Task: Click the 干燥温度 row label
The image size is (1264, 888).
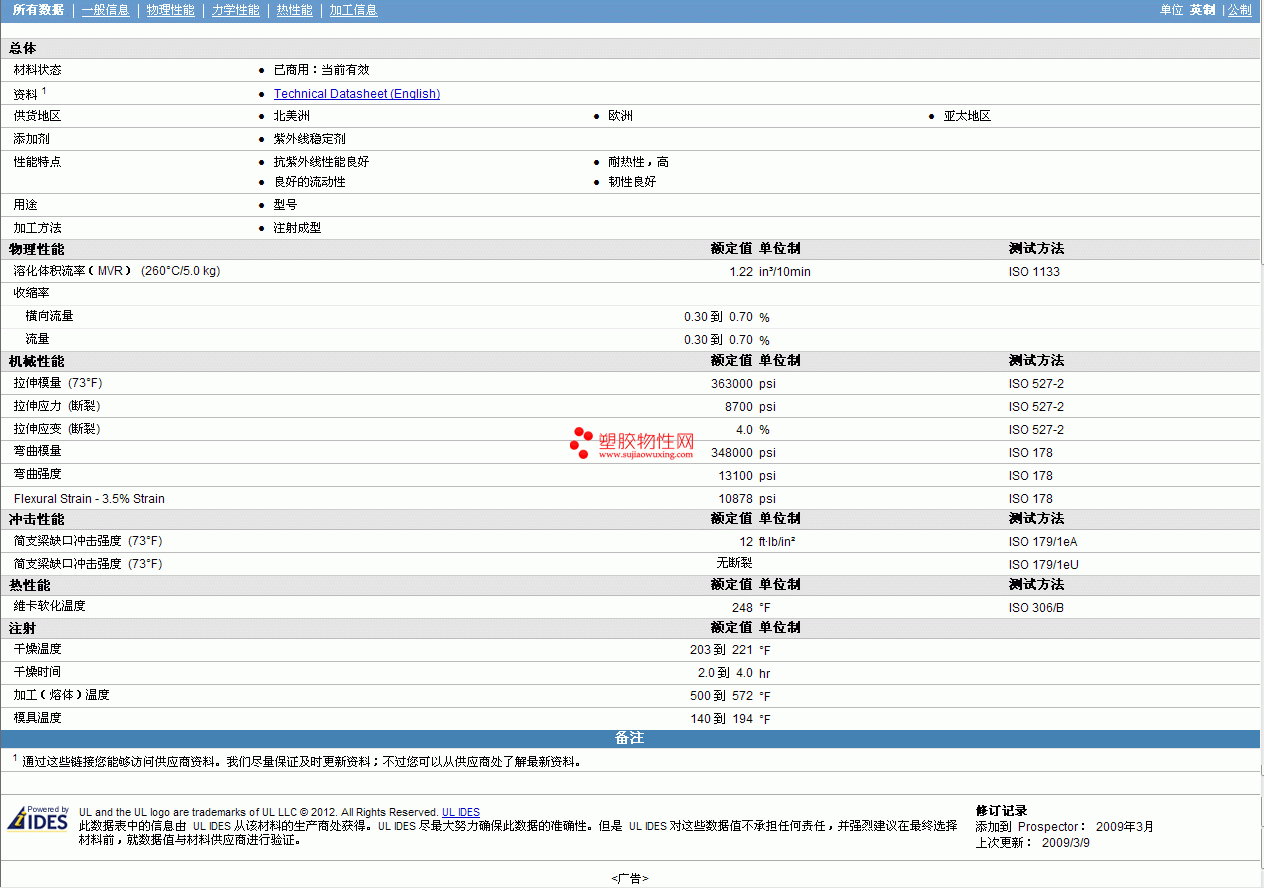Action: click(x=37, y=649)
